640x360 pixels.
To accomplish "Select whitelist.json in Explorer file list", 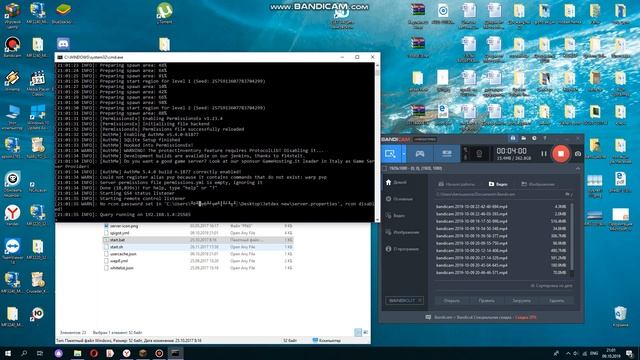I will tap(122, 268).
